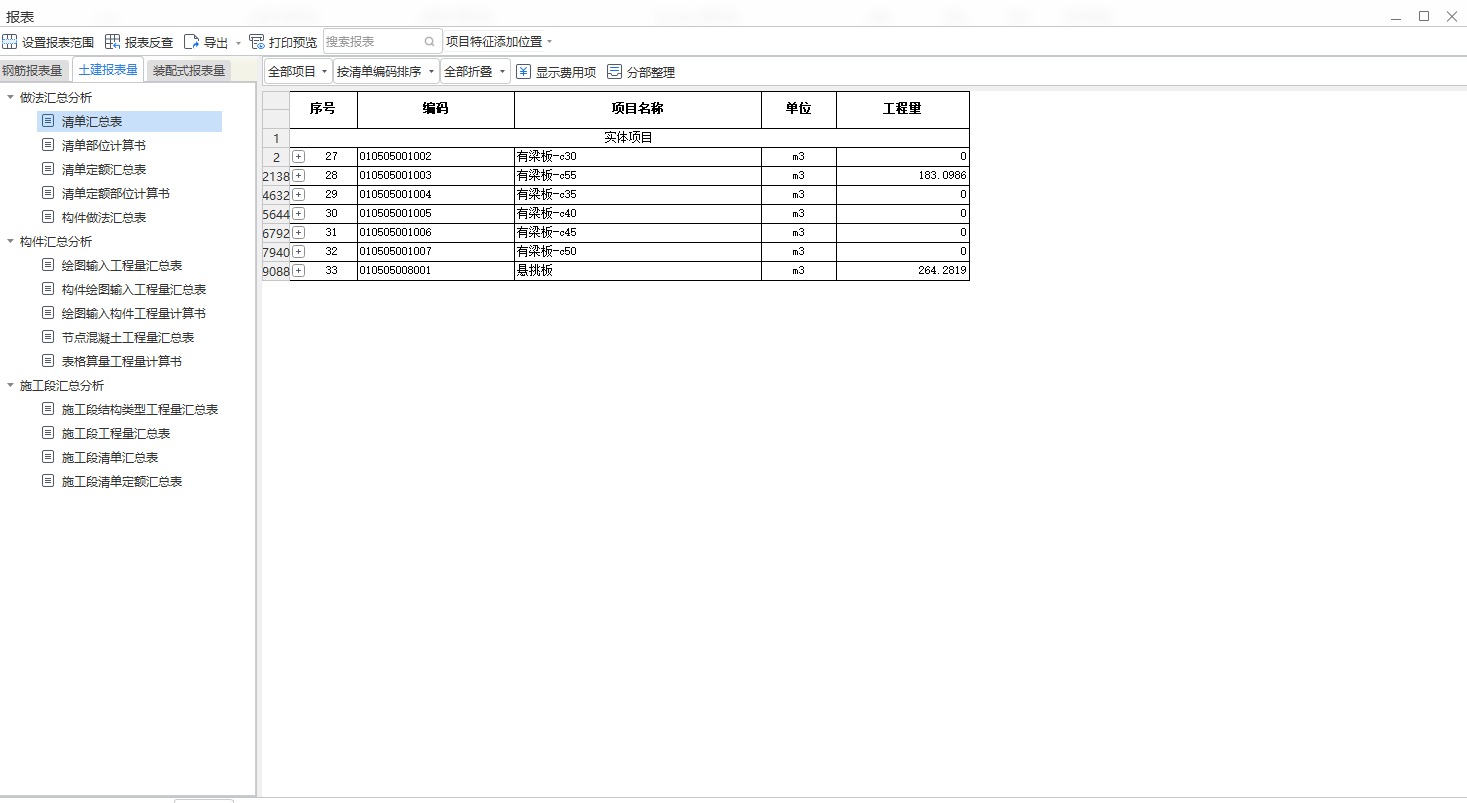Image resolution: width=1467 pixels, height=803 pixels.
Task: Expand row 30 有梁板-c40 plus box
Action: click(x=298, y=214)
